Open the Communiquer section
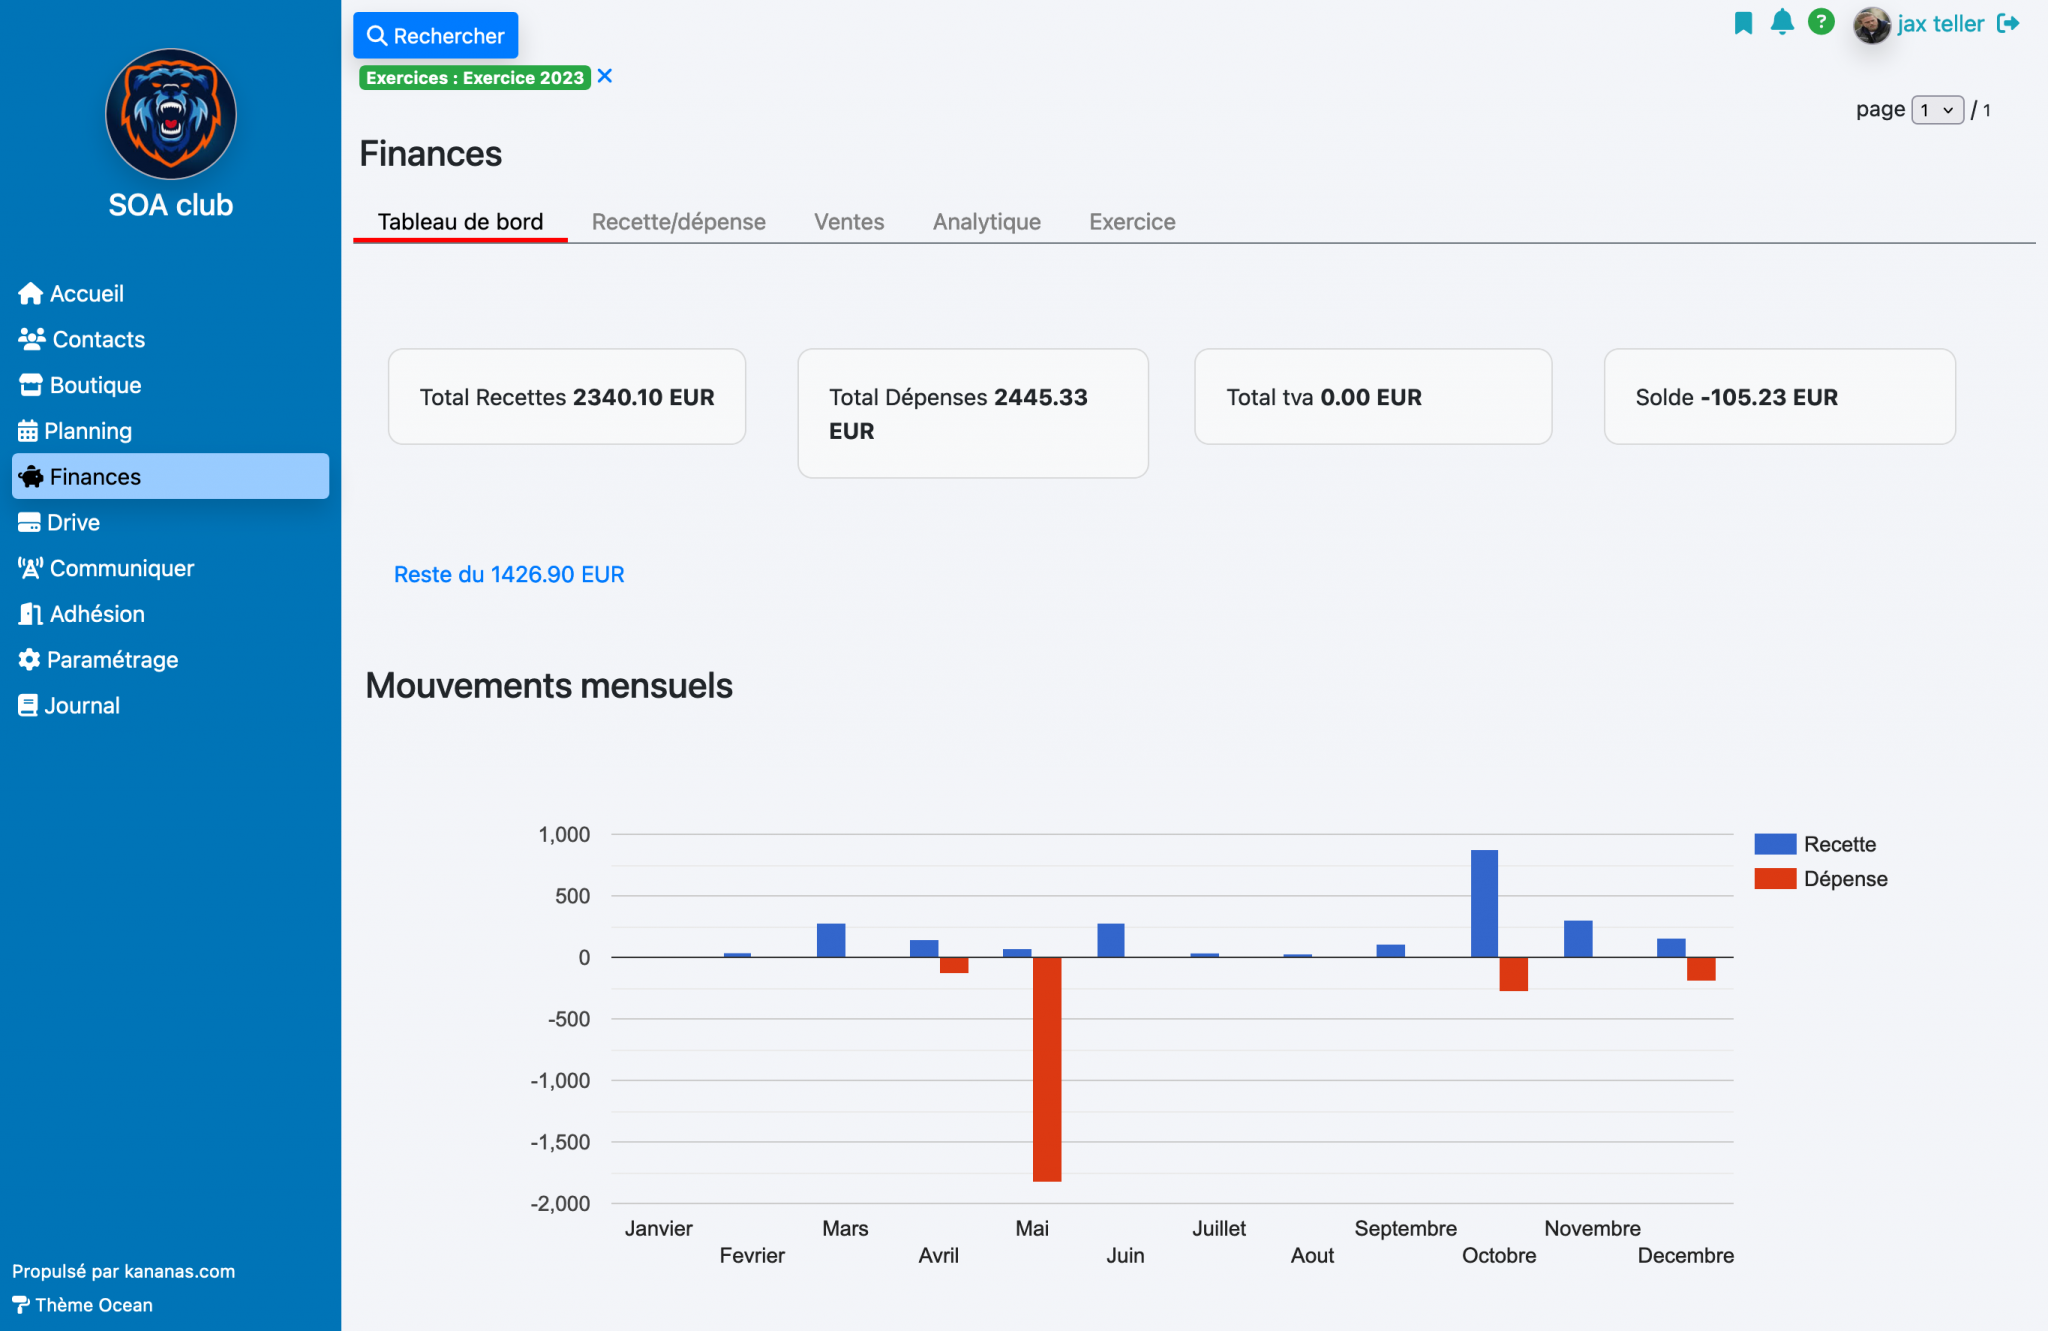The height and width of the screenshot is (1331, 2048). 122,568
